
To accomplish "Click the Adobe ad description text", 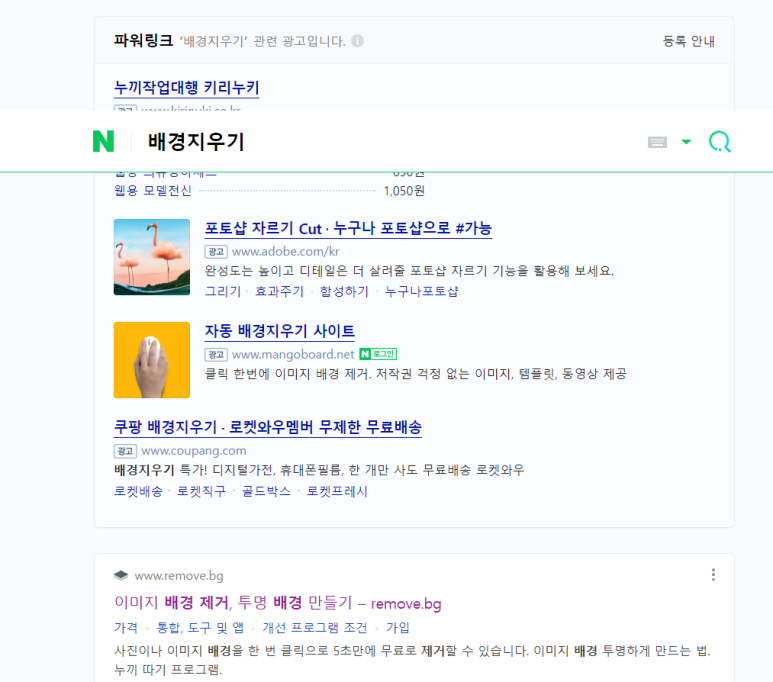I will pos(409,271).
